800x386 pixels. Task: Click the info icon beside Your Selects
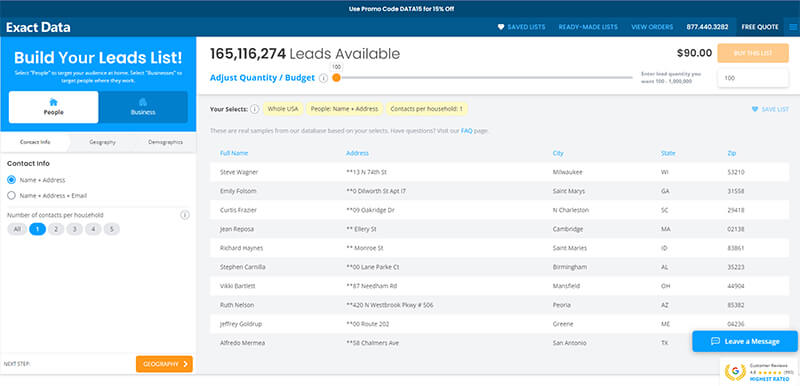coord(255,109)
